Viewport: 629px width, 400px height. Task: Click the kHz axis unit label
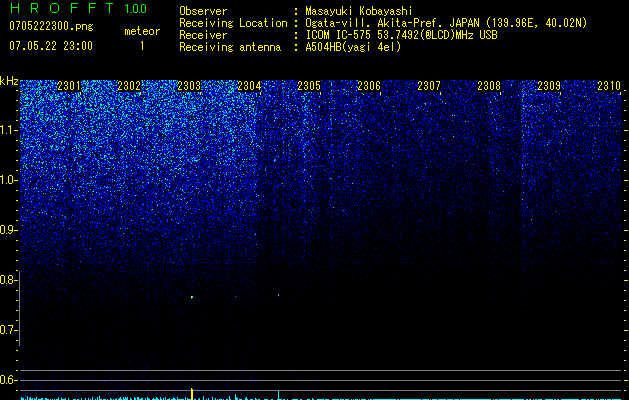pyautogui.click(x=9, y=81)
